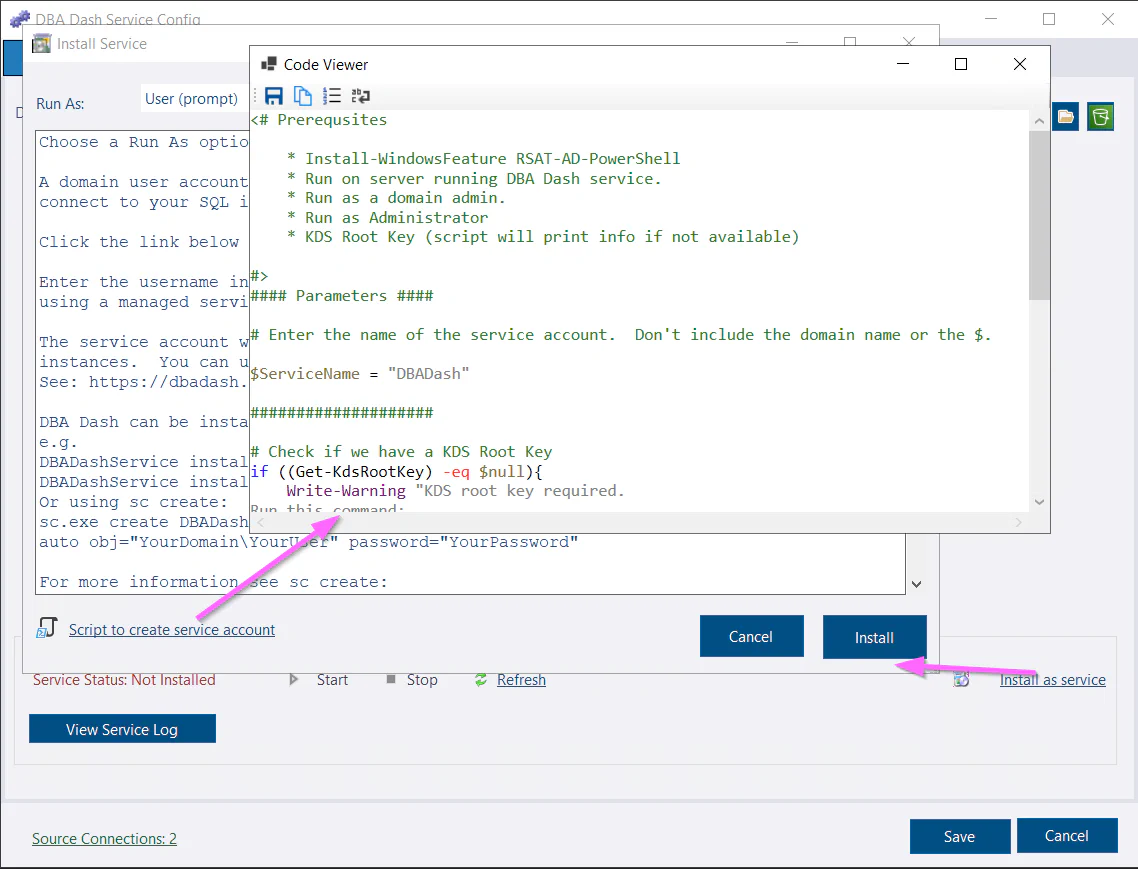Toggle line numbers in Code Viewer

click(332, 96)
